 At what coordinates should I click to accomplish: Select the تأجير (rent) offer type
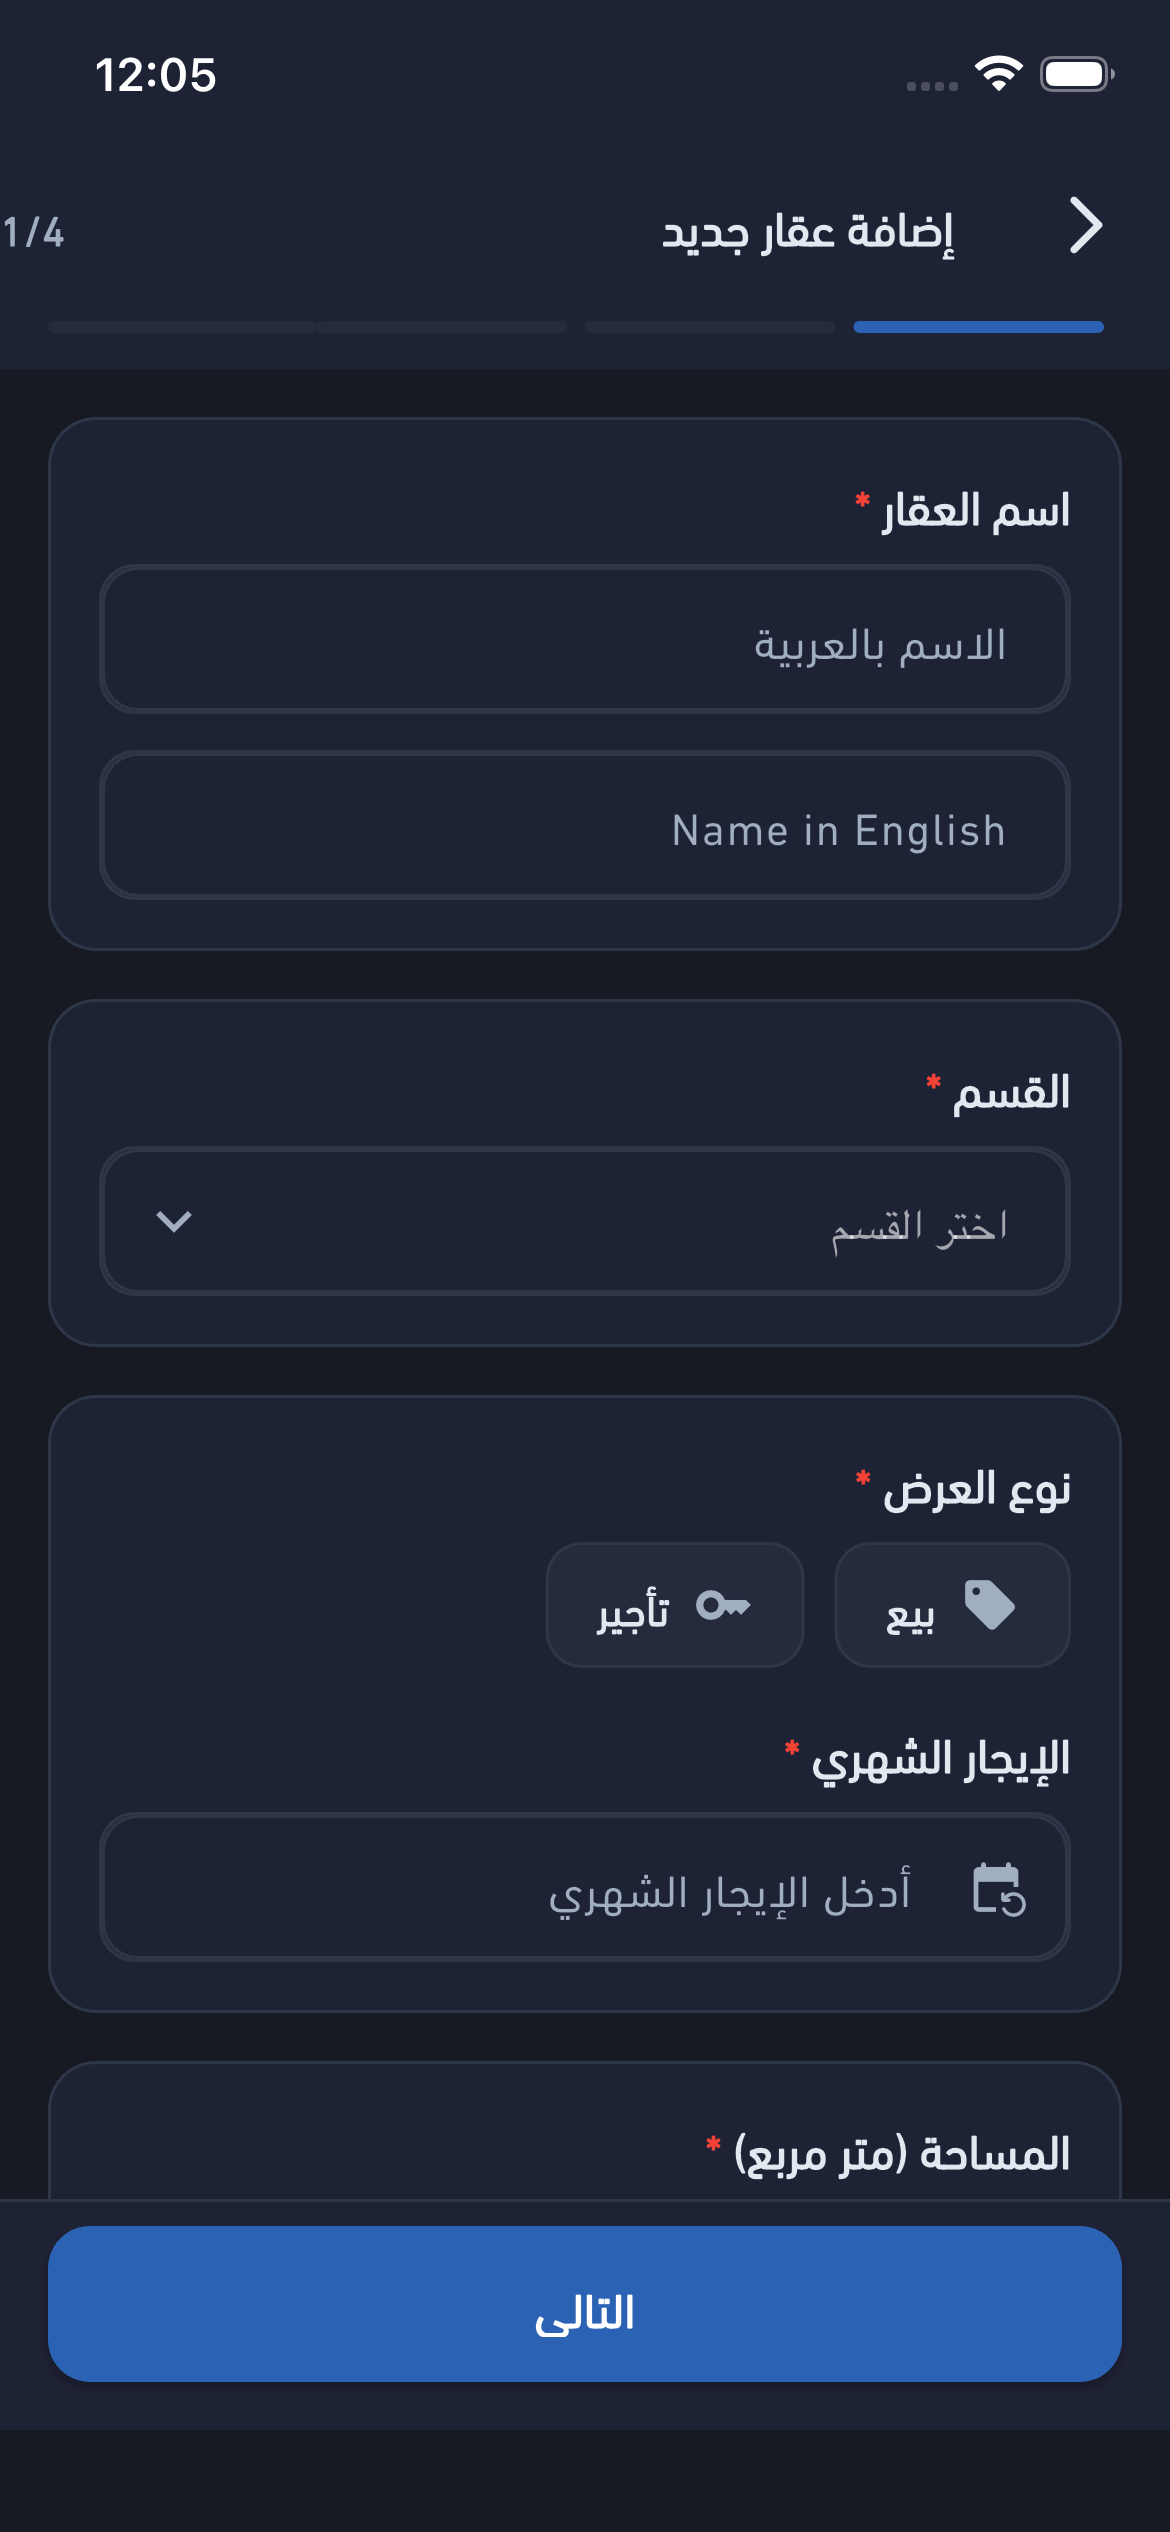pyautogui.click(x=674, y=1605)
